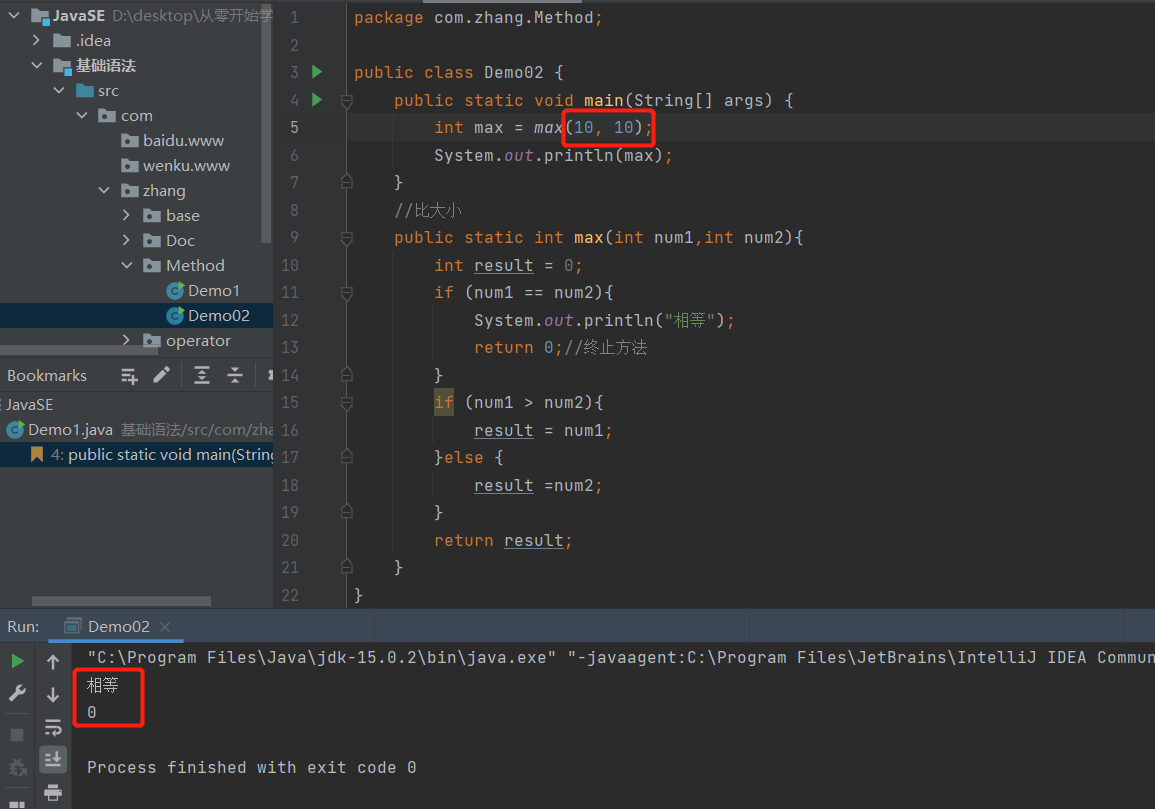Click the Bookmarks panel title
The width and height of the screenshot is (1155, 809).
click(47, 376)
